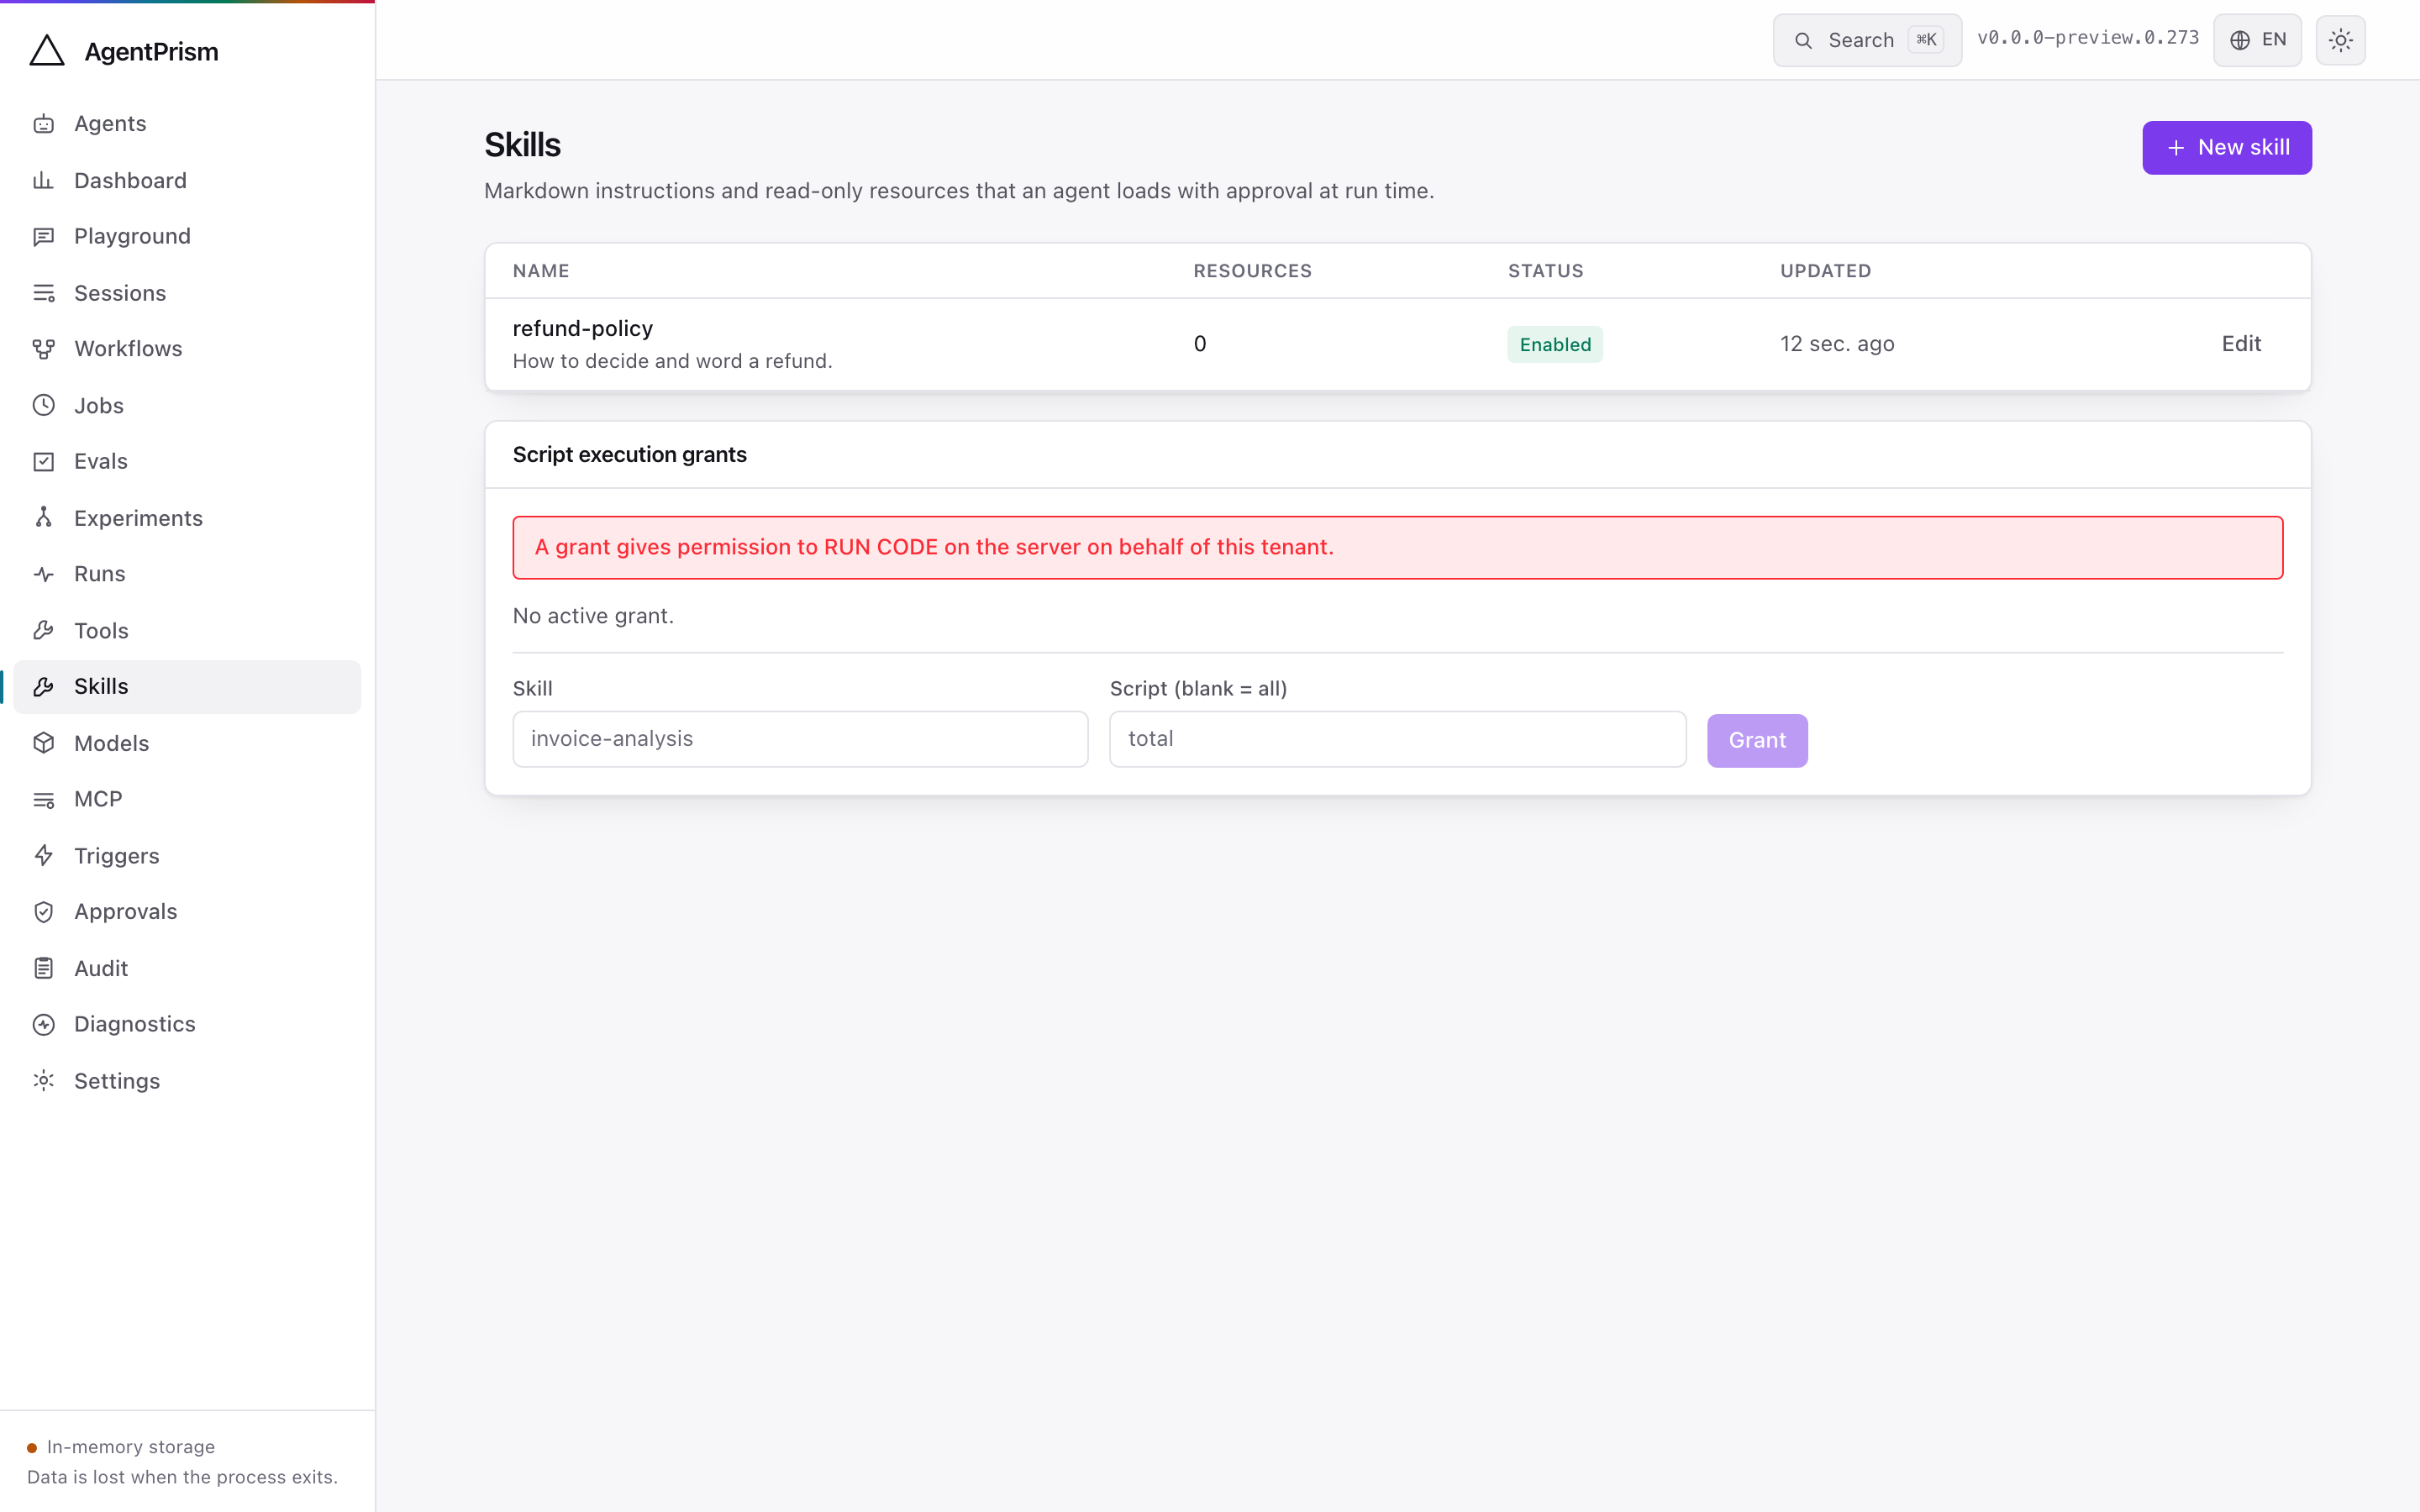
Task: Focus the Script (blank = all) field
Action: click(x=1397, y=739)
